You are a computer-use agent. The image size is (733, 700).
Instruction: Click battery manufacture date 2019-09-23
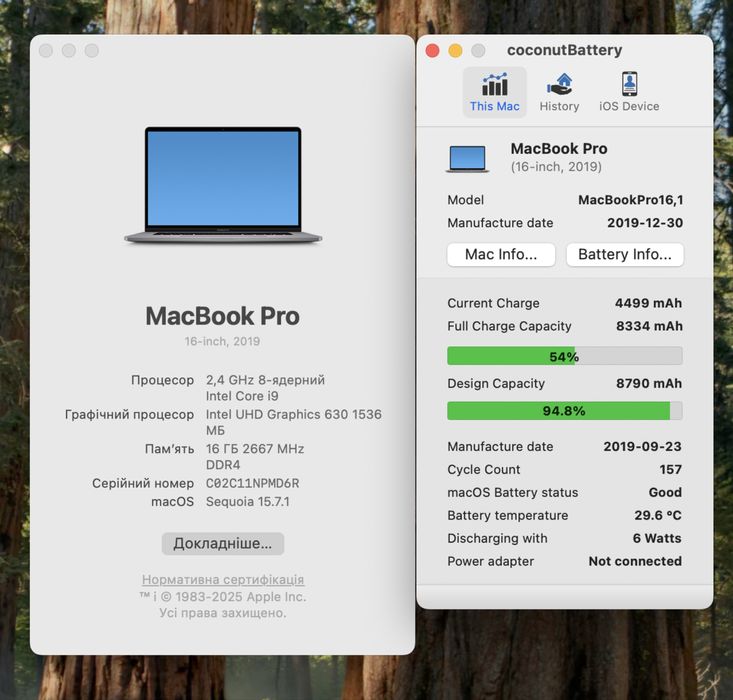point(642,447)
